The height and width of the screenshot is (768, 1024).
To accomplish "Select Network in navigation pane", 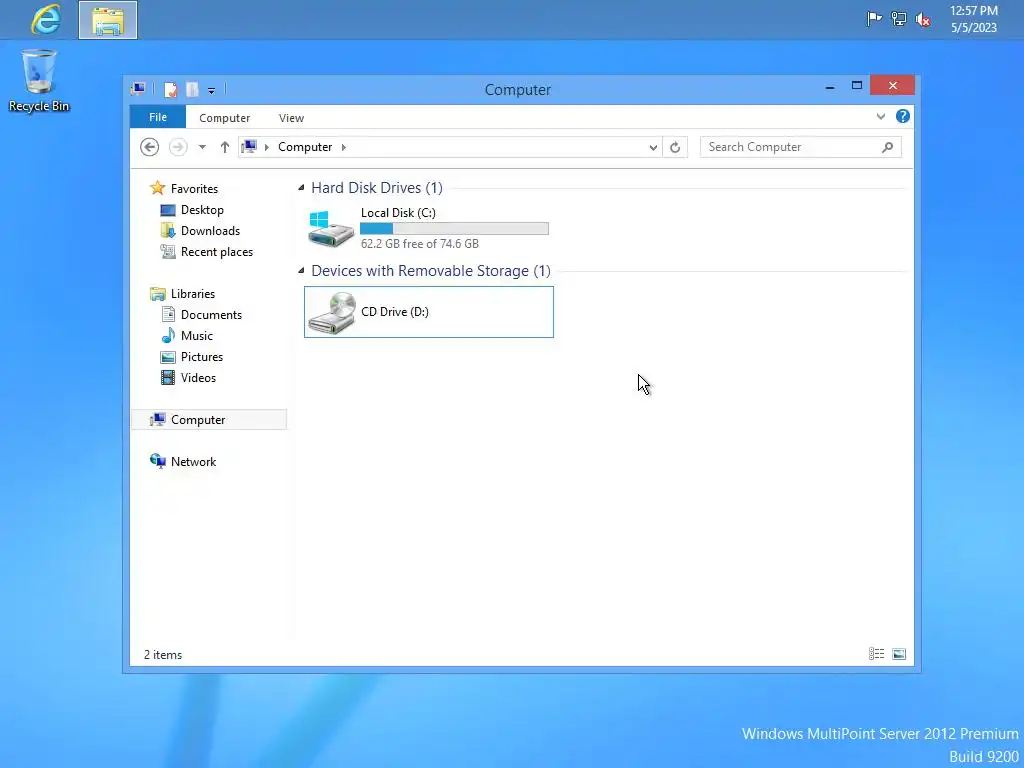I will click(x=193, y=462).
